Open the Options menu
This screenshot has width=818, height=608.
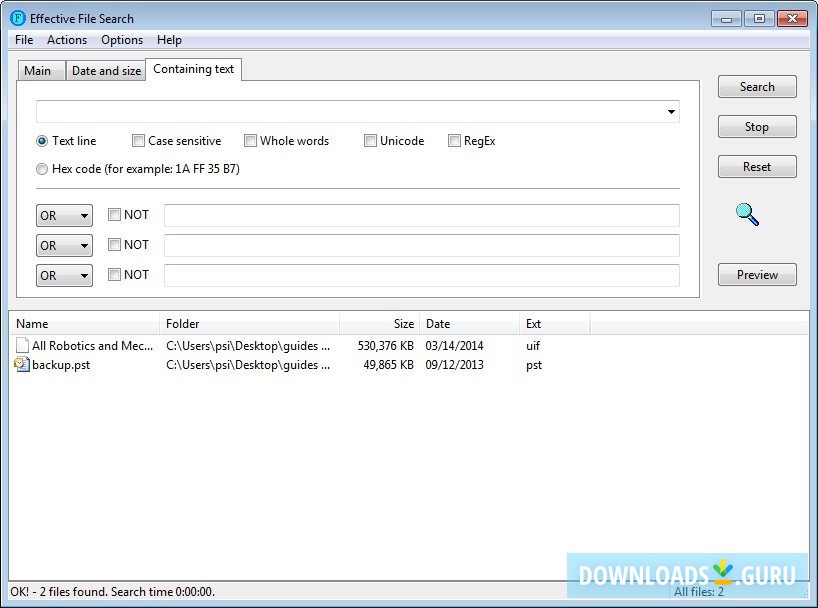coord(122,40)
